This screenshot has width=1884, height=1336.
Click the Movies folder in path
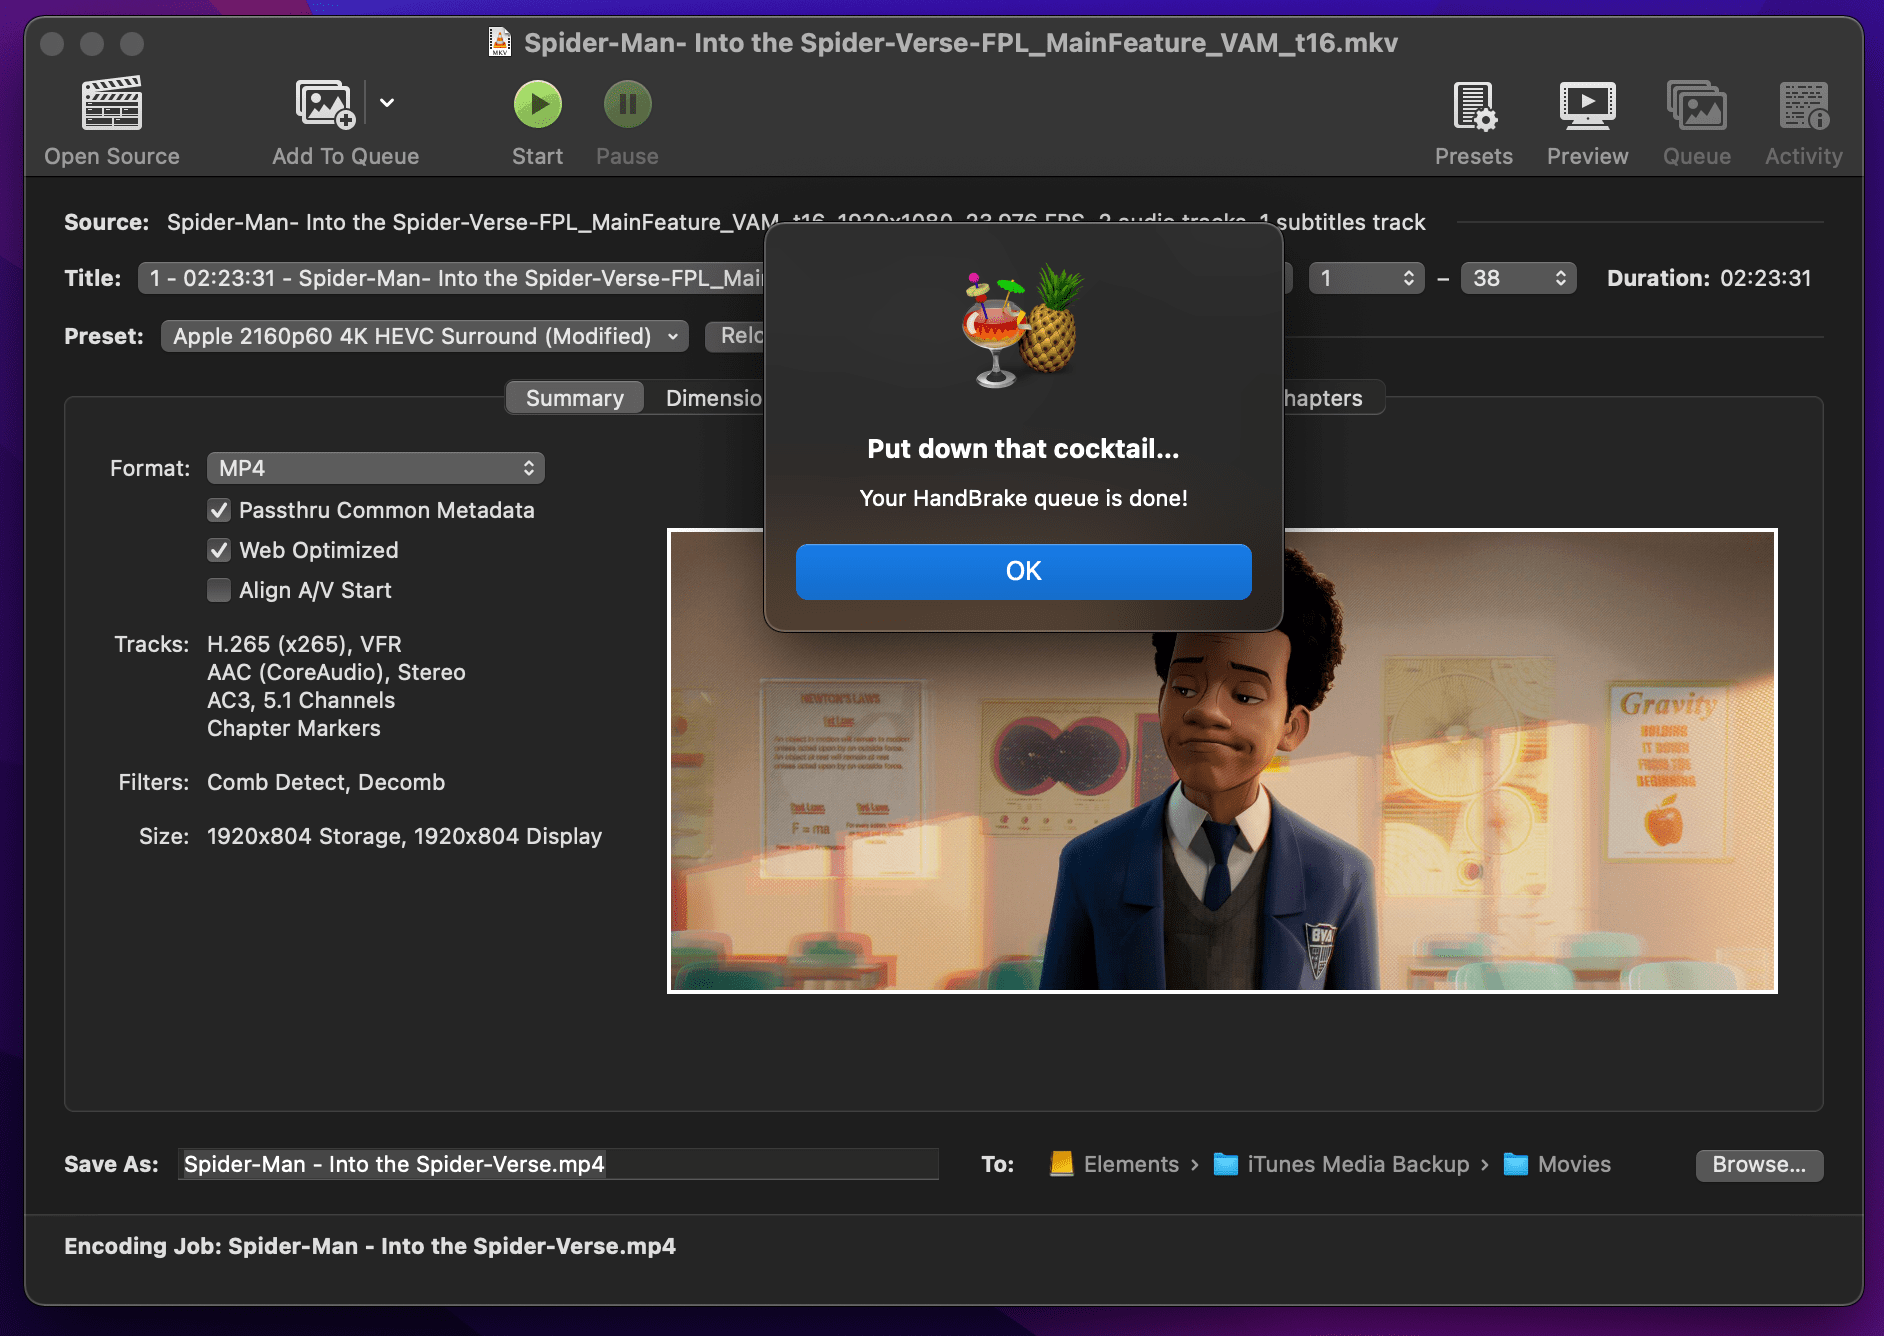pos(1557,1164)
